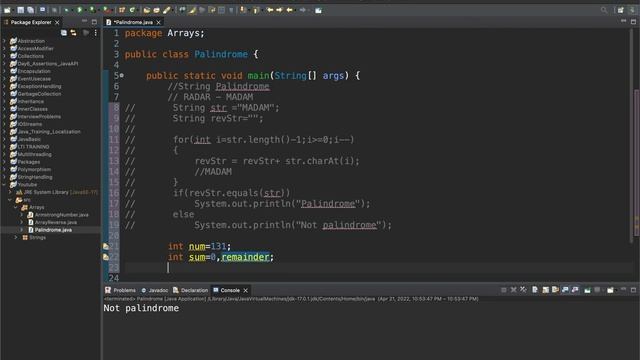Click the Save All toolbar icon

point(30,10)
